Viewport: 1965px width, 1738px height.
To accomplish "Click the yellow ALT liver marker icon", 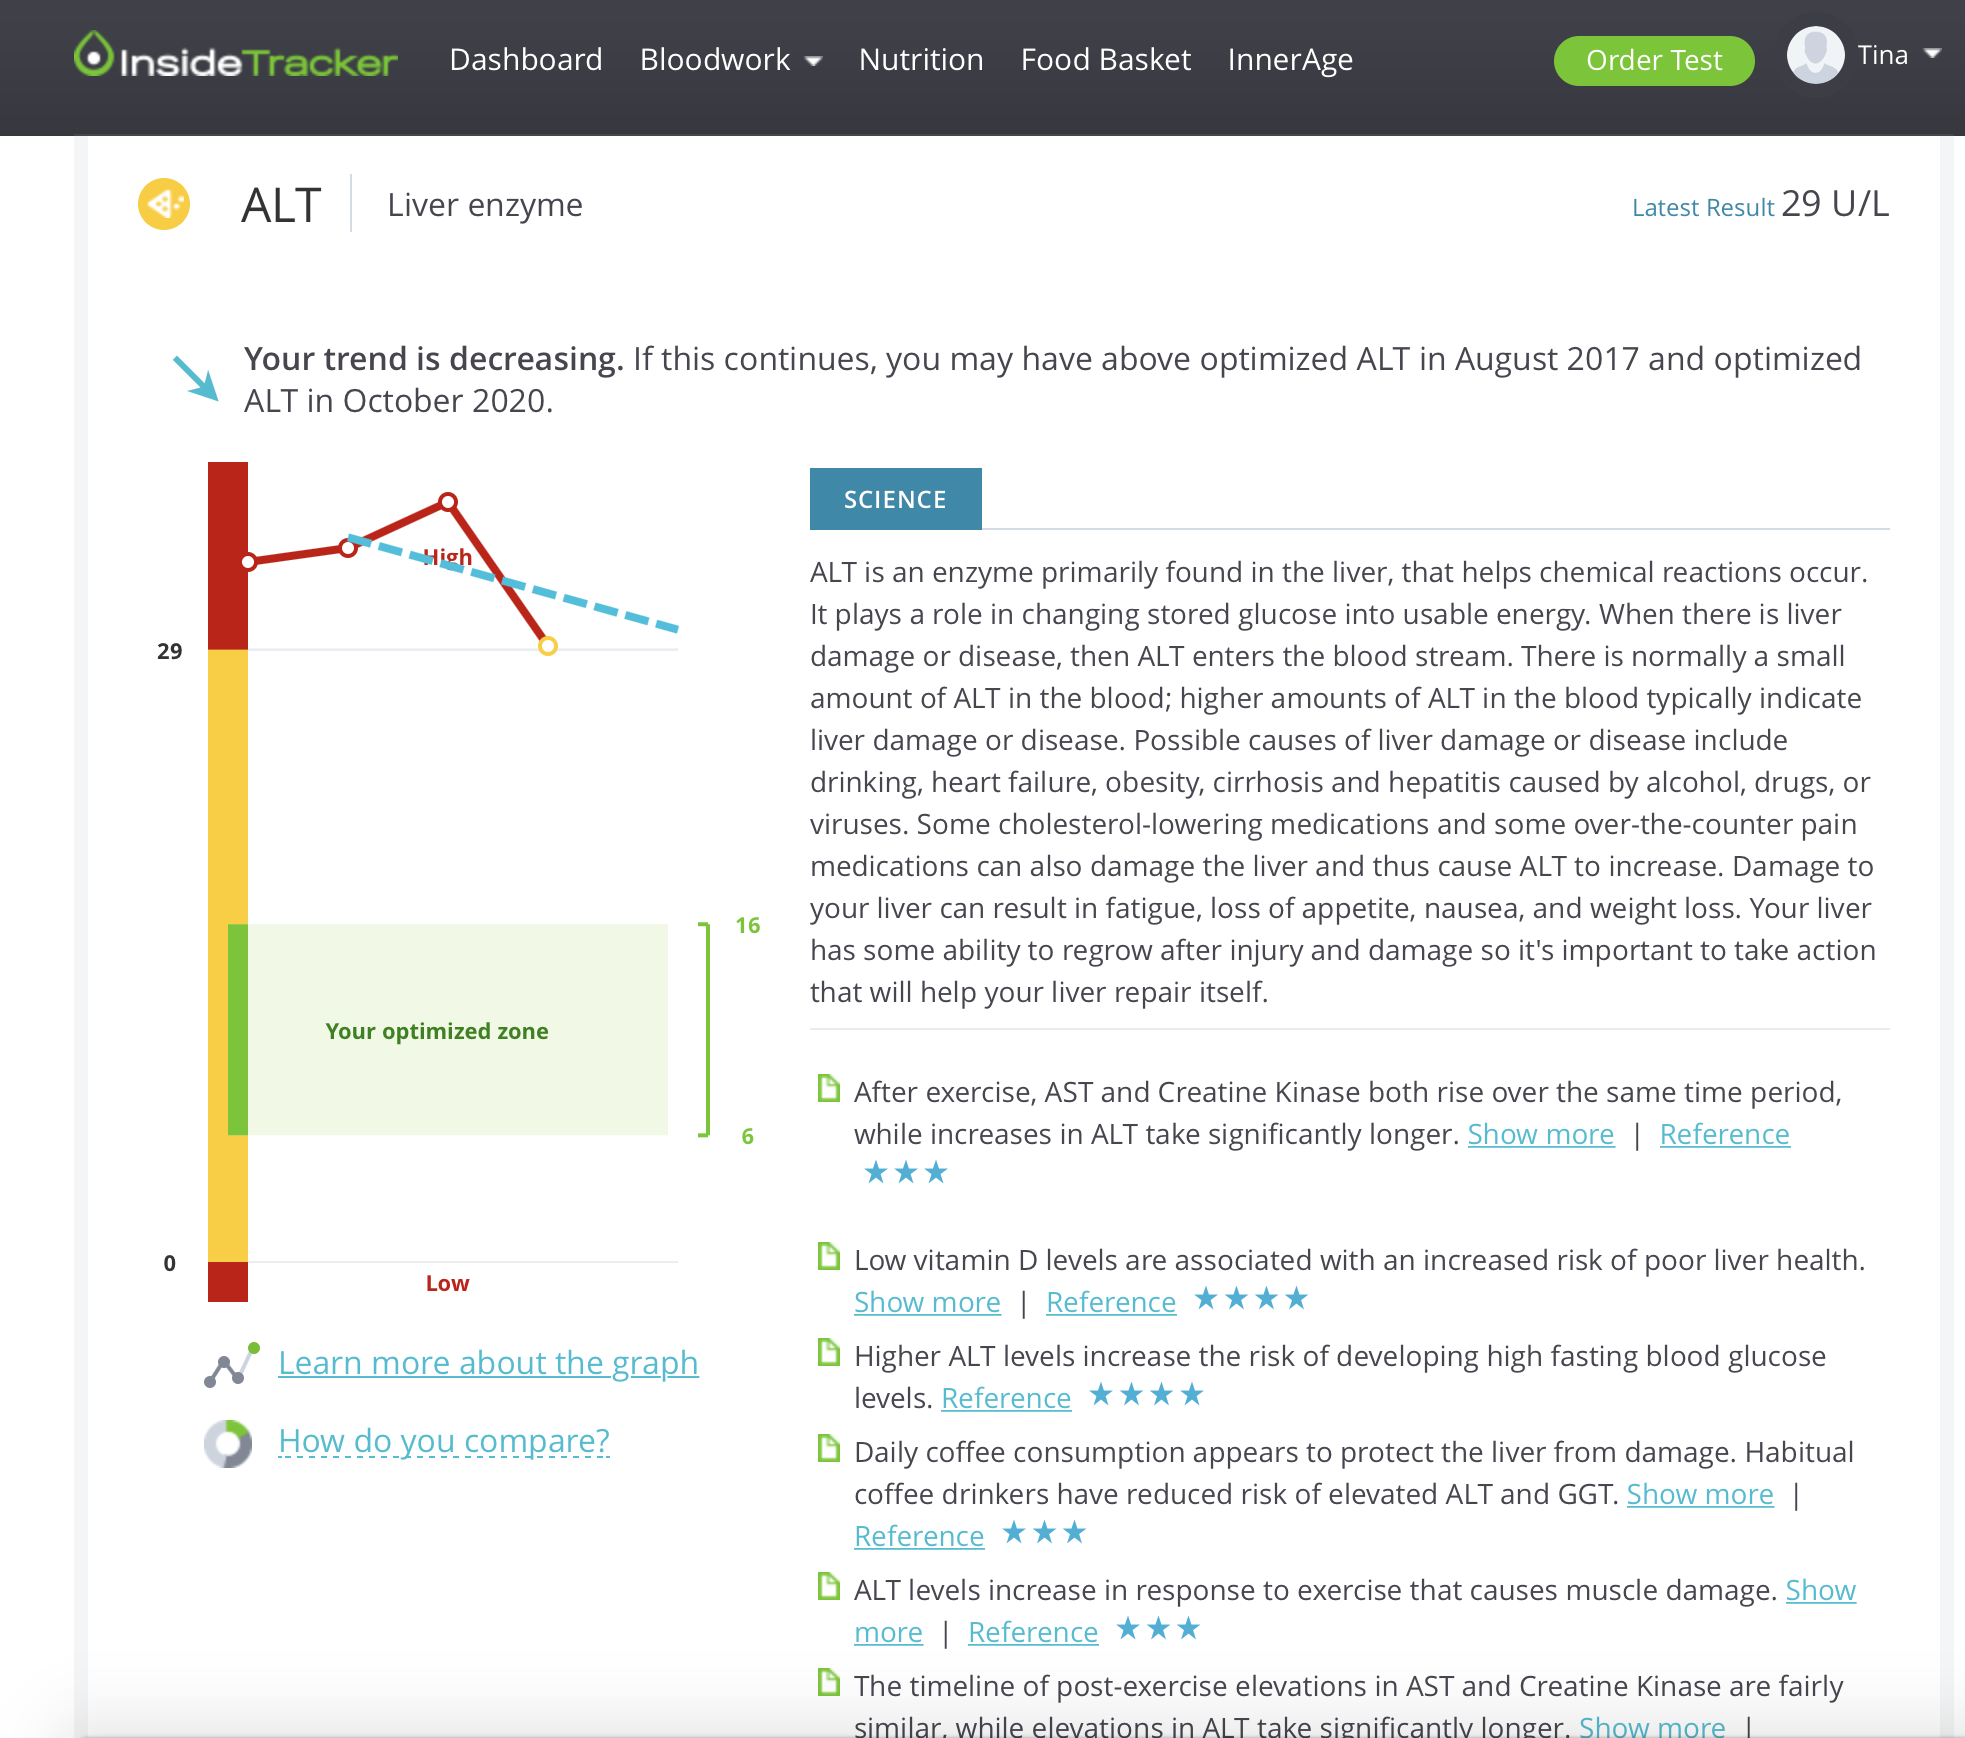I will click(x=164, y=204).
